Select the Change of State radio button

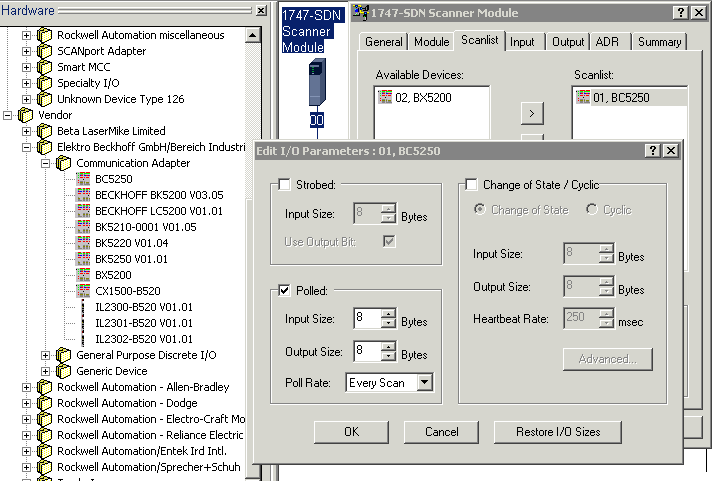pos(480,209)
